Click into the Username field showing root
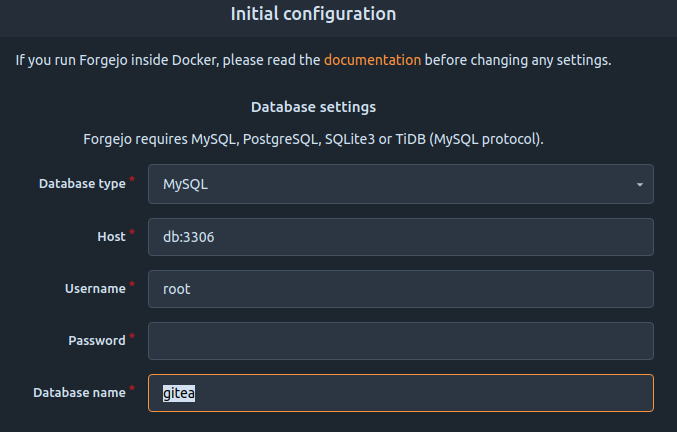This screenshot has width=677, height=432. (x=401, y=289)
